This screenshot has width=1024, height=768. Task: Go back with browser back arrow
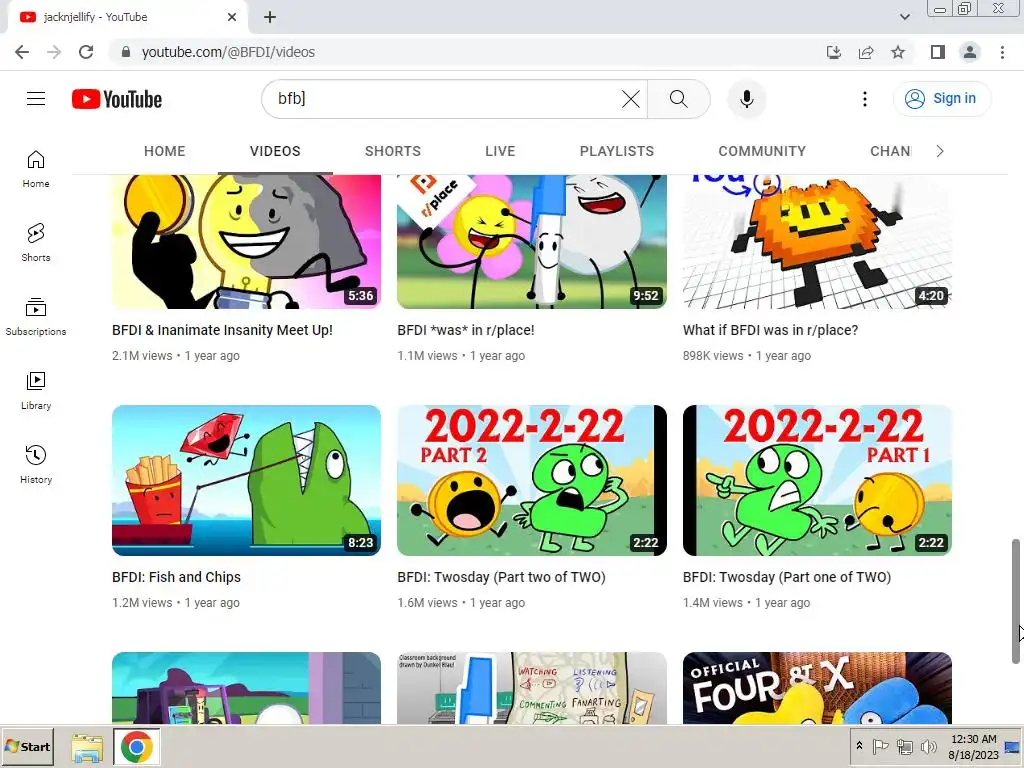(22, 52)
